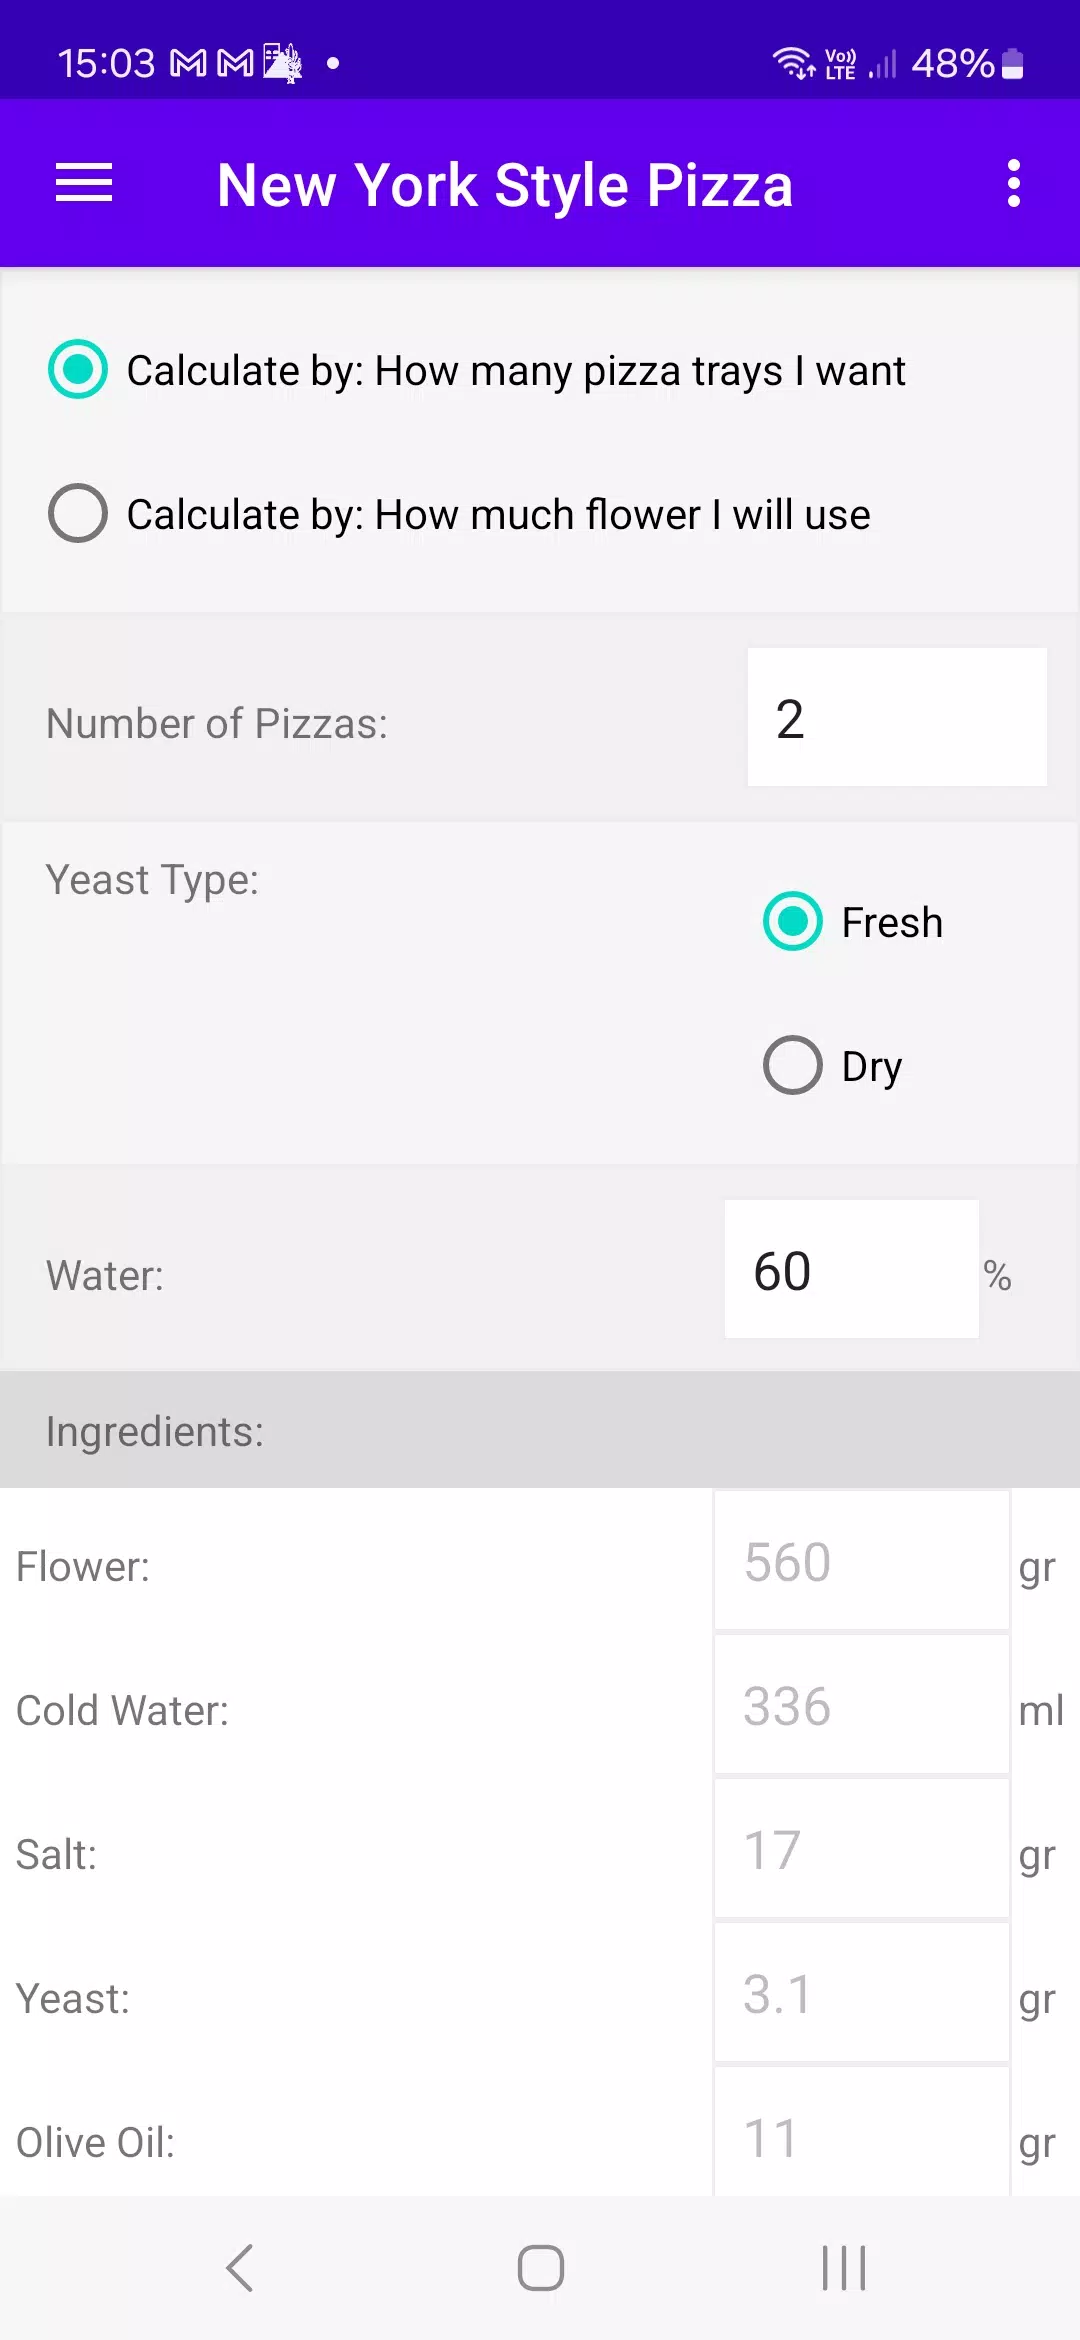1080x2340 pixels.
Task: Tap the battery status icon
Action: pos(1012,63)
